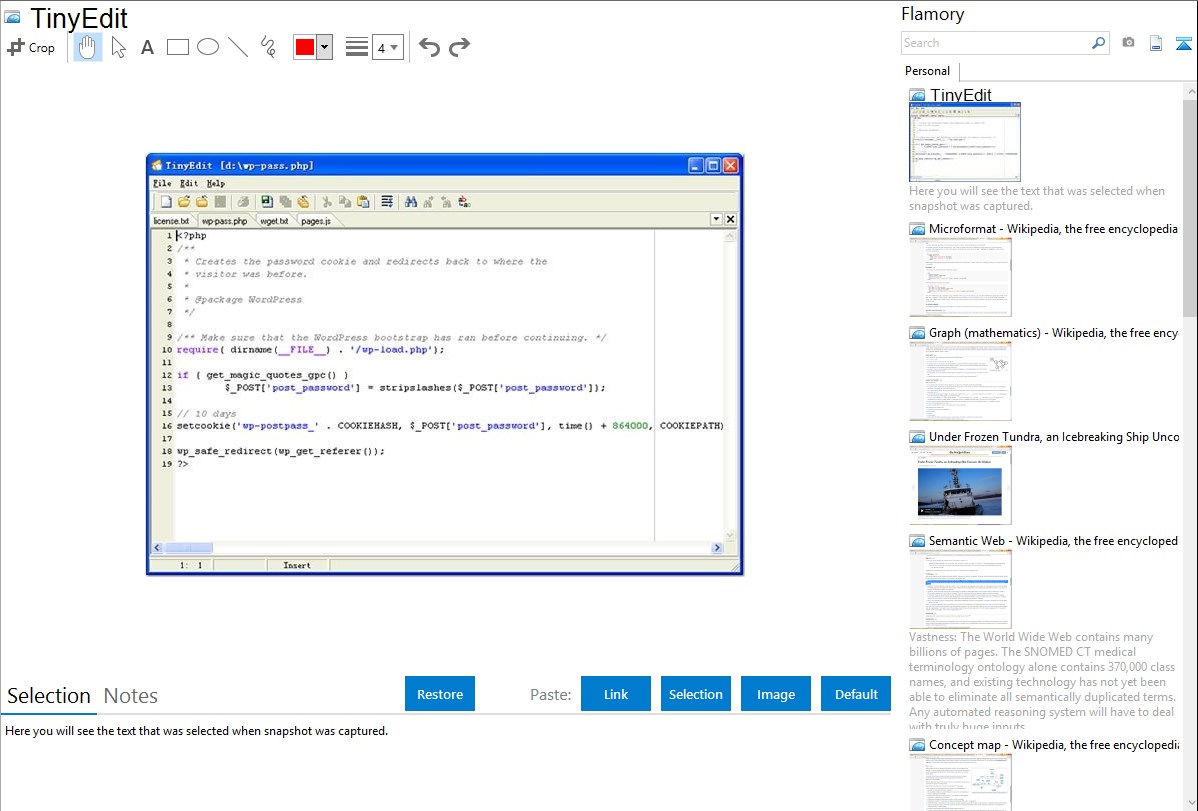Select the freehand draw tool
This screenshot has height=811, width=1198.
(268, 47)
